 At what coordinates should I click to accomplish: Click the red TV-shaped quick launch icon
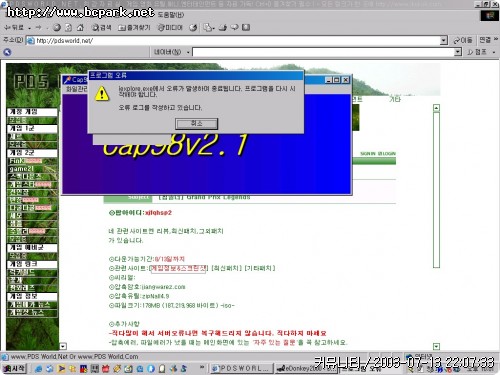(x=106, y=369)
